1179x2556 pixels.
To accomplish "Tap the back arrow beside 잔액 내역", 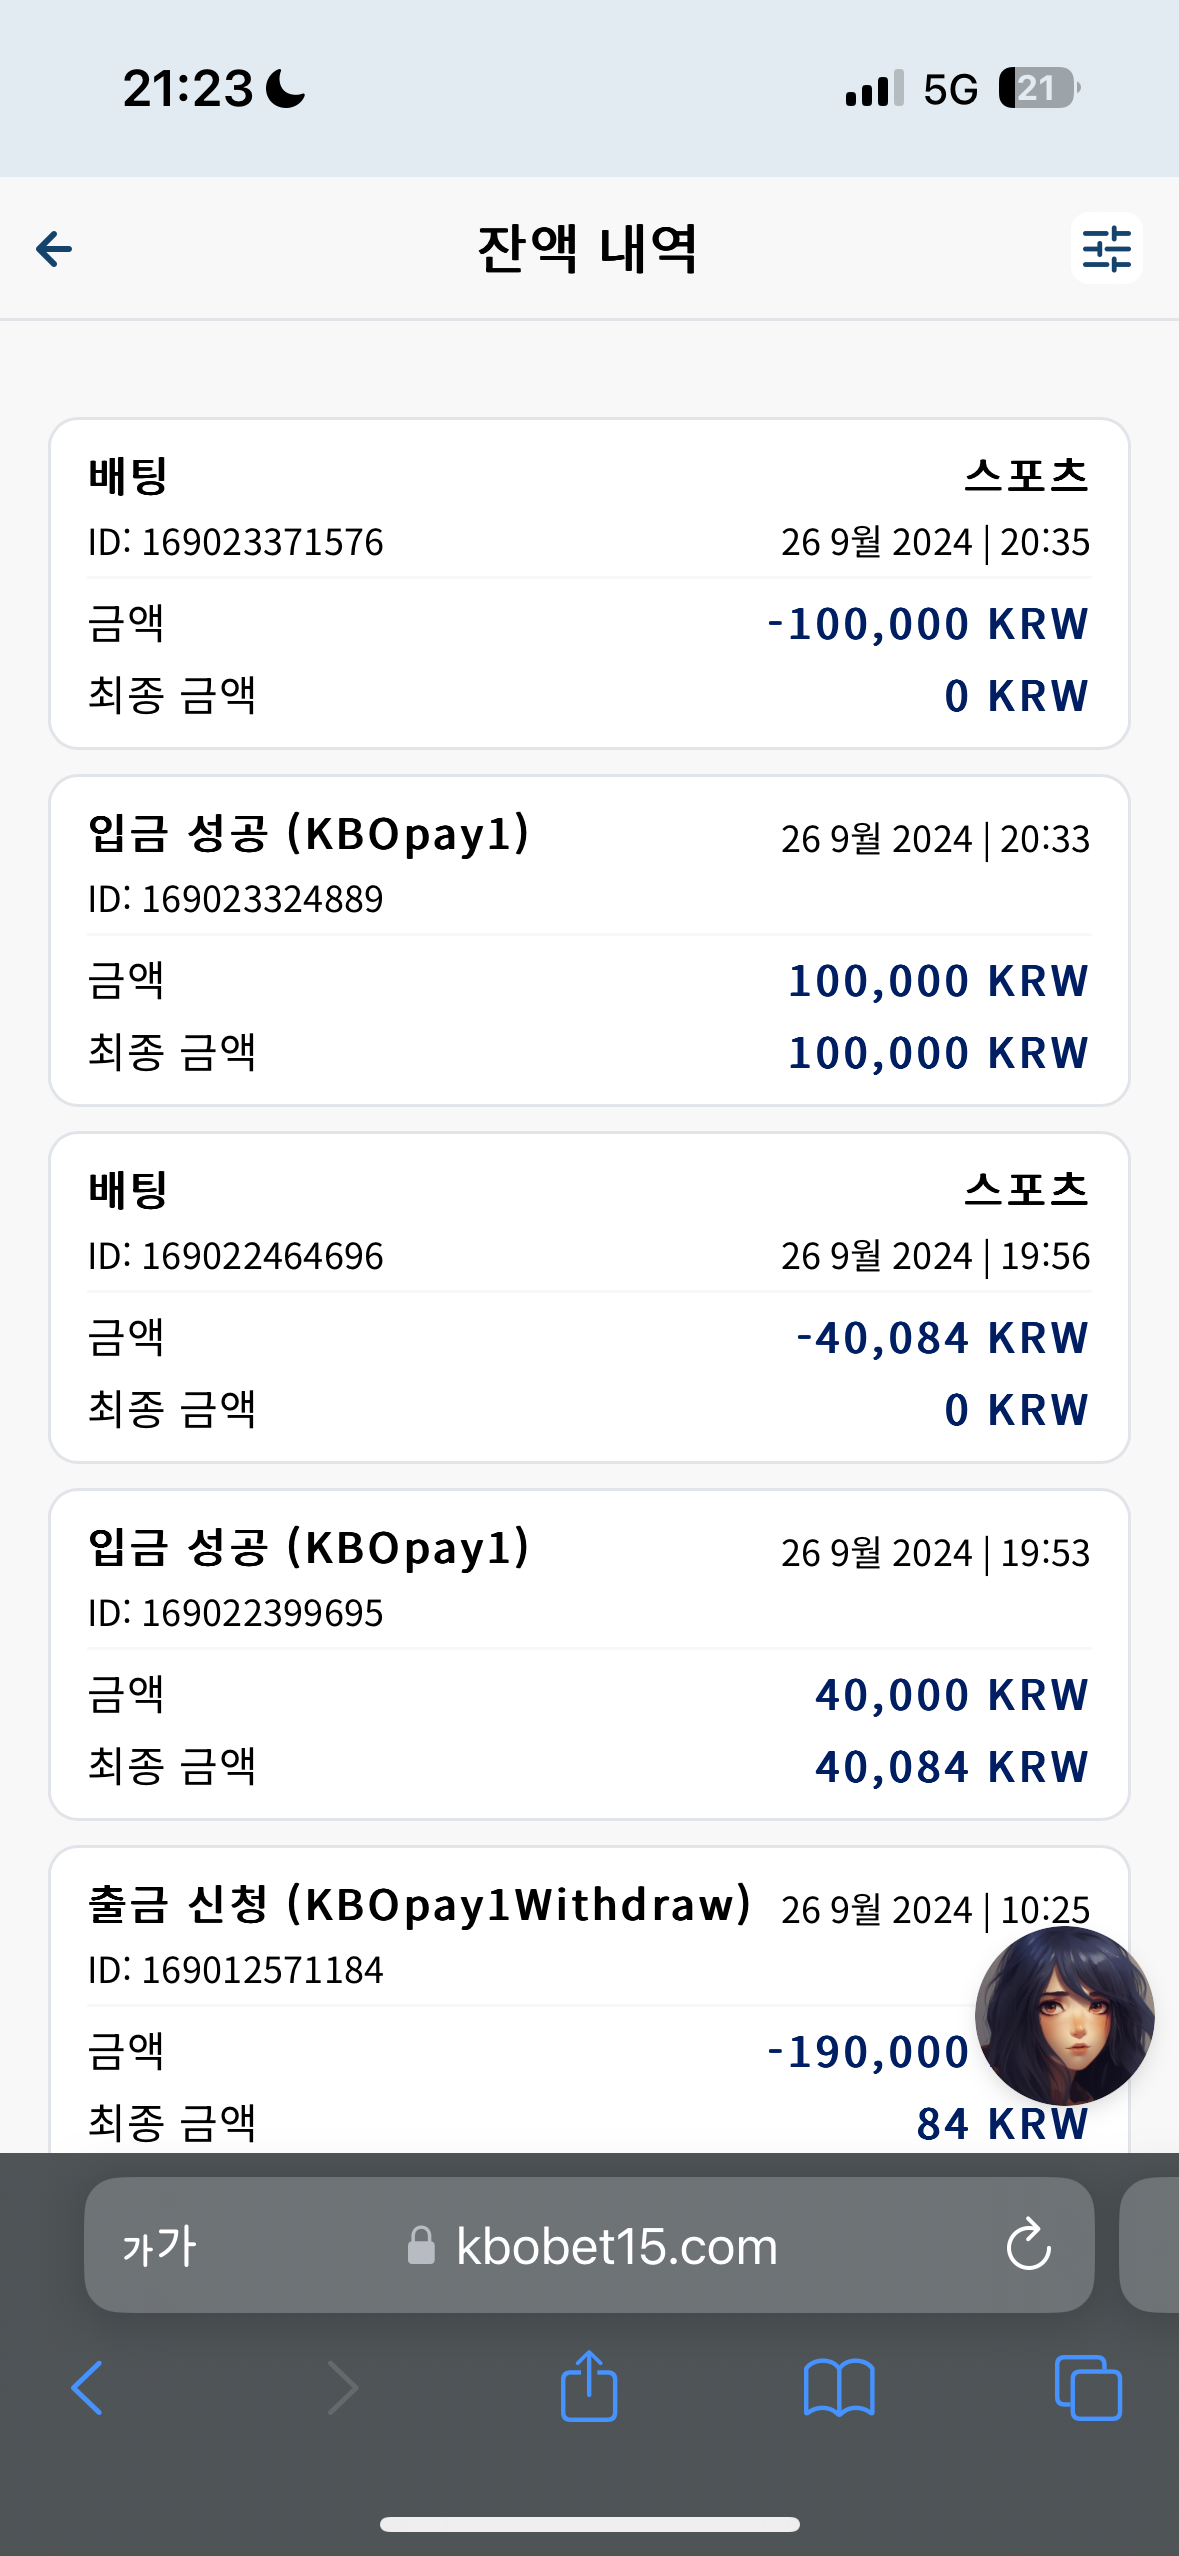I will [x=54, y=249].
